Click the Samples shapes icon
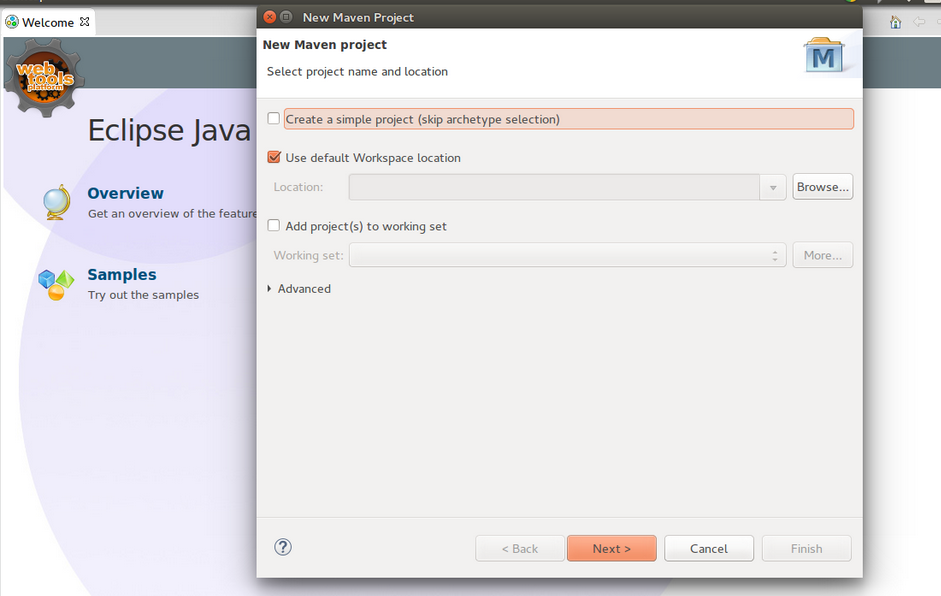941x596 pixels. click(x=56, y=284)
